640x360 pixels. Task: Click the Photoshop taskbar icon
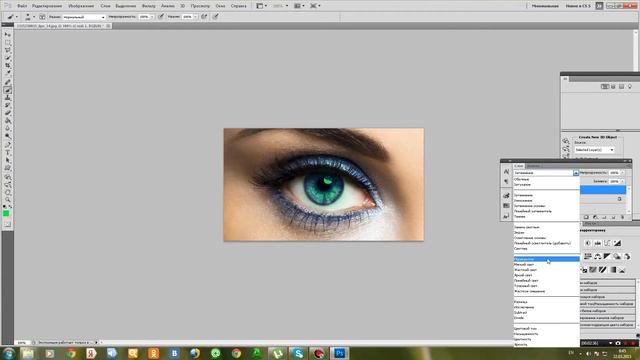(x=339, y=353)
